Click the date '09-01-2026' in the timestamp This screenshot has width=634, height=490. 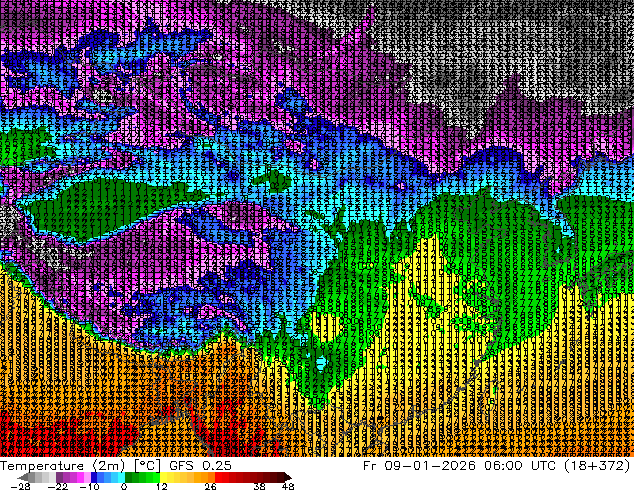[430, 466]
